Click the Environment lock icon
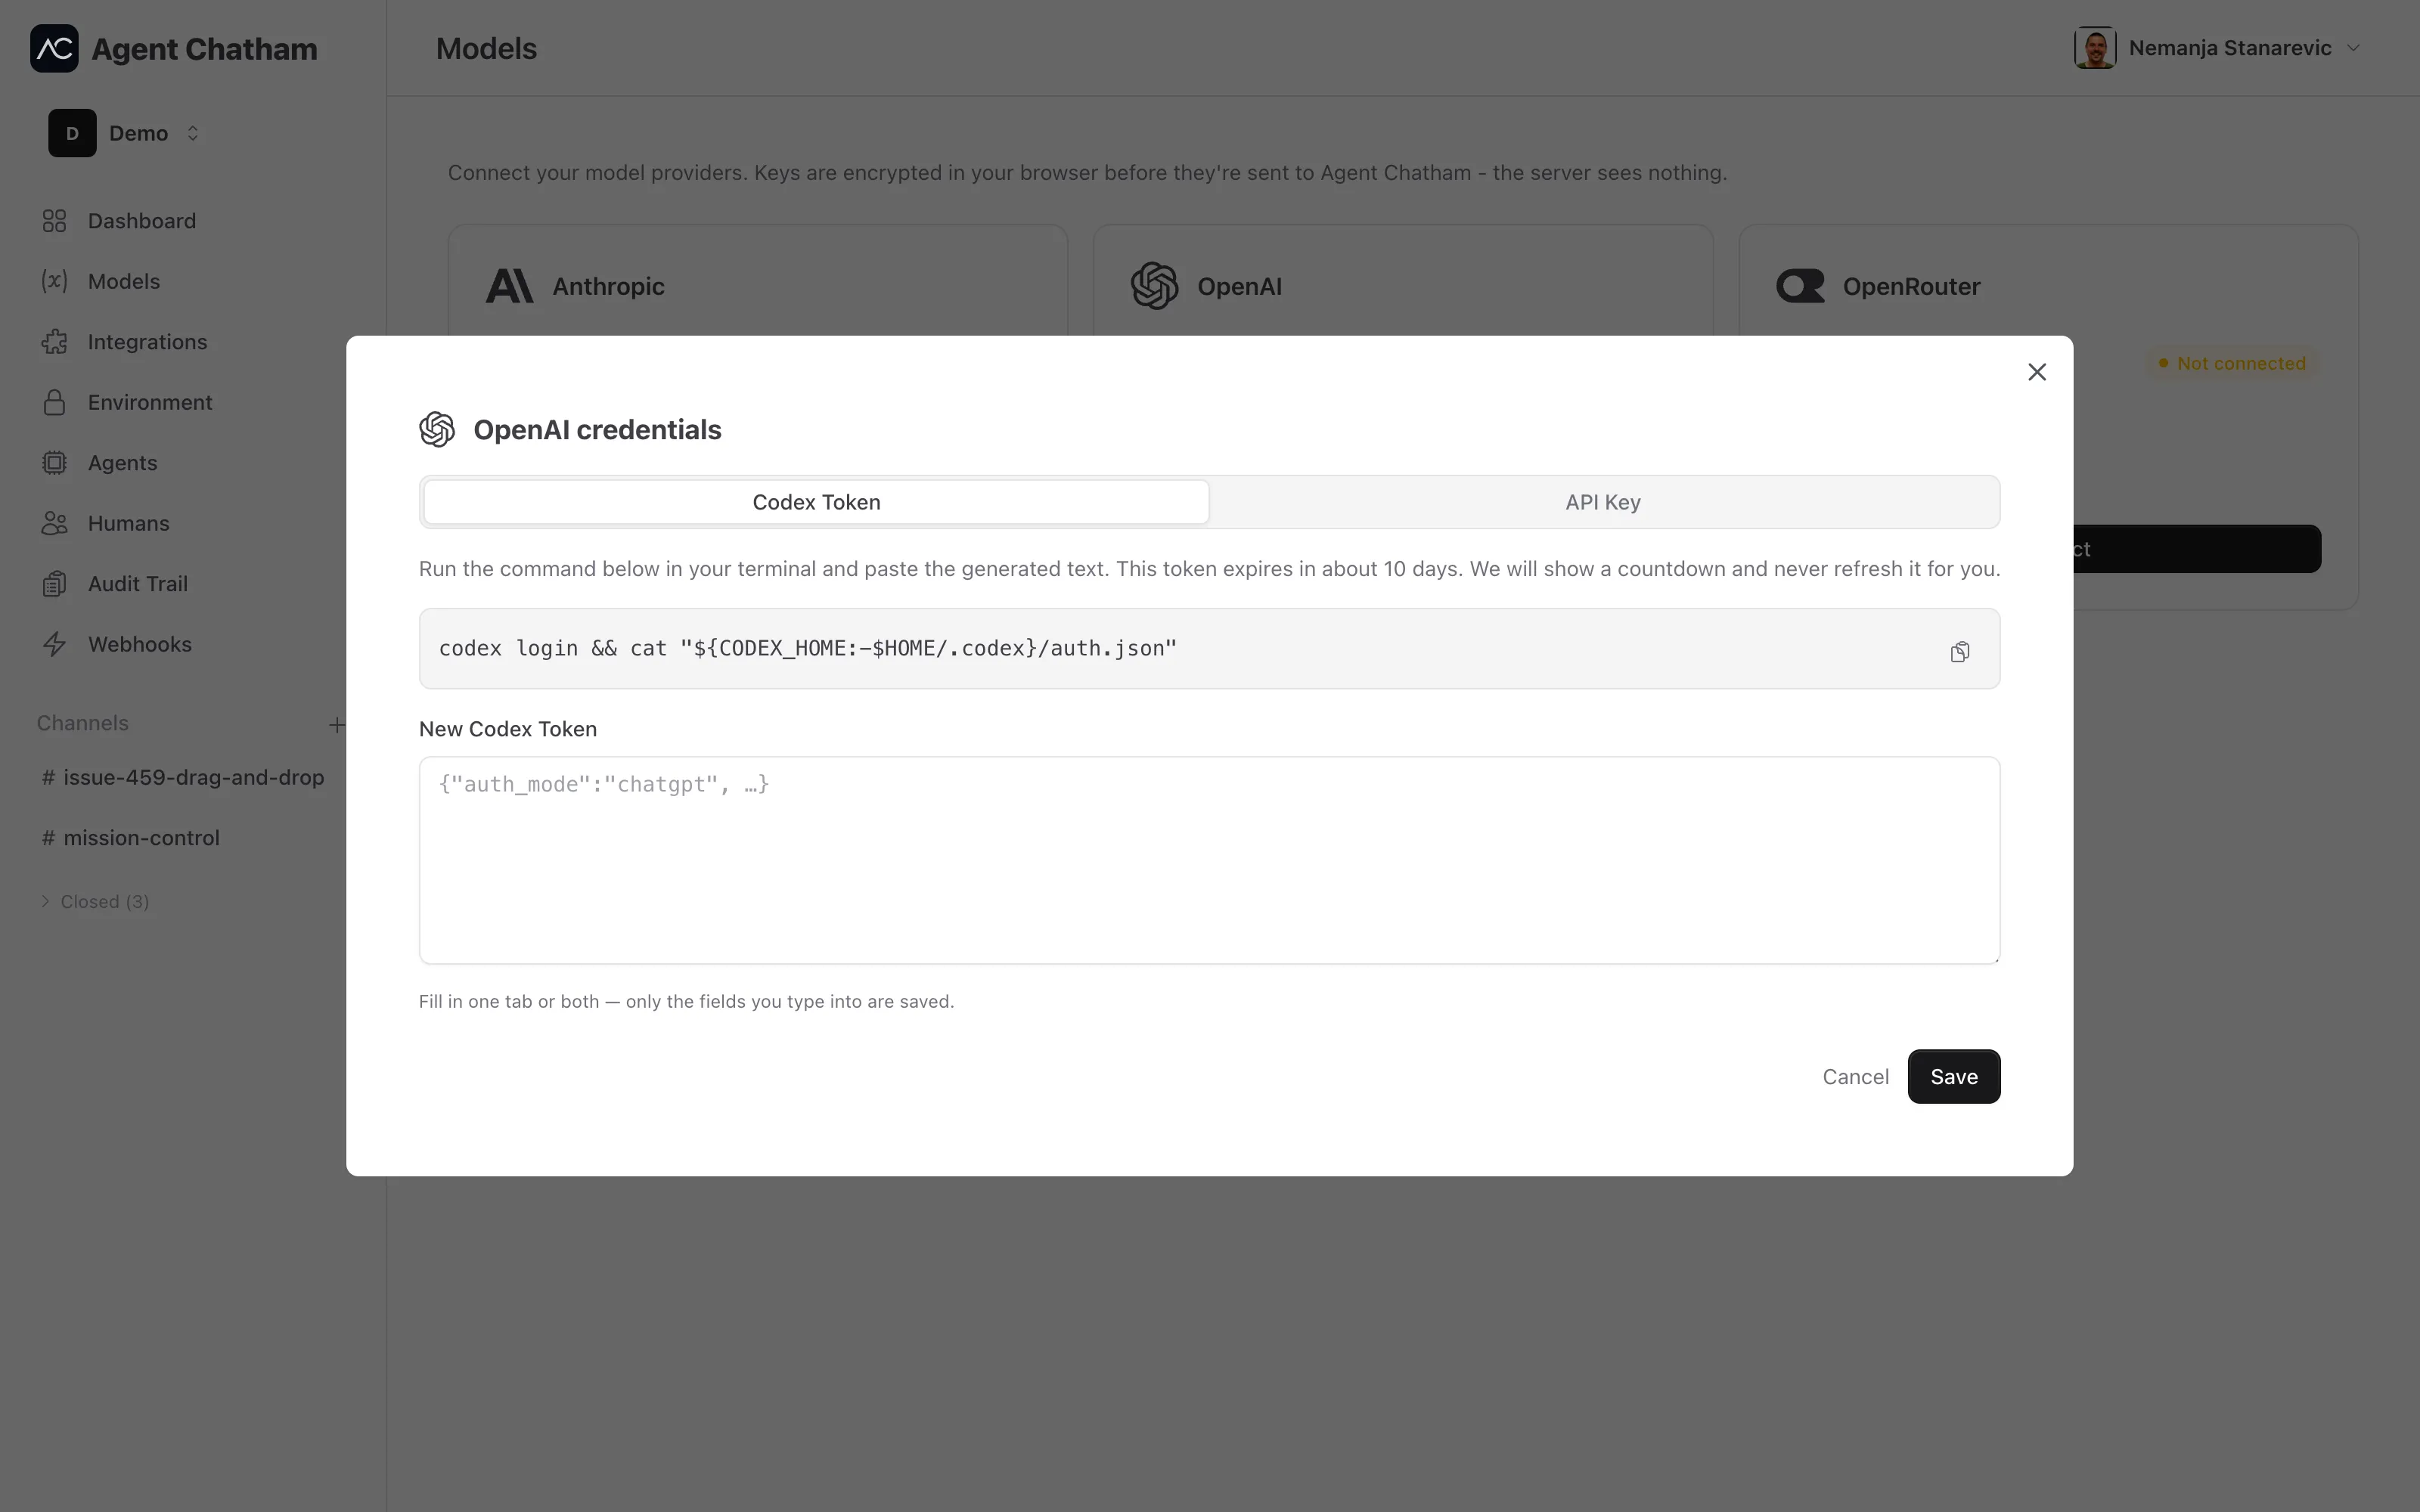This screenshot has height=1512, width=2420. 54,402
